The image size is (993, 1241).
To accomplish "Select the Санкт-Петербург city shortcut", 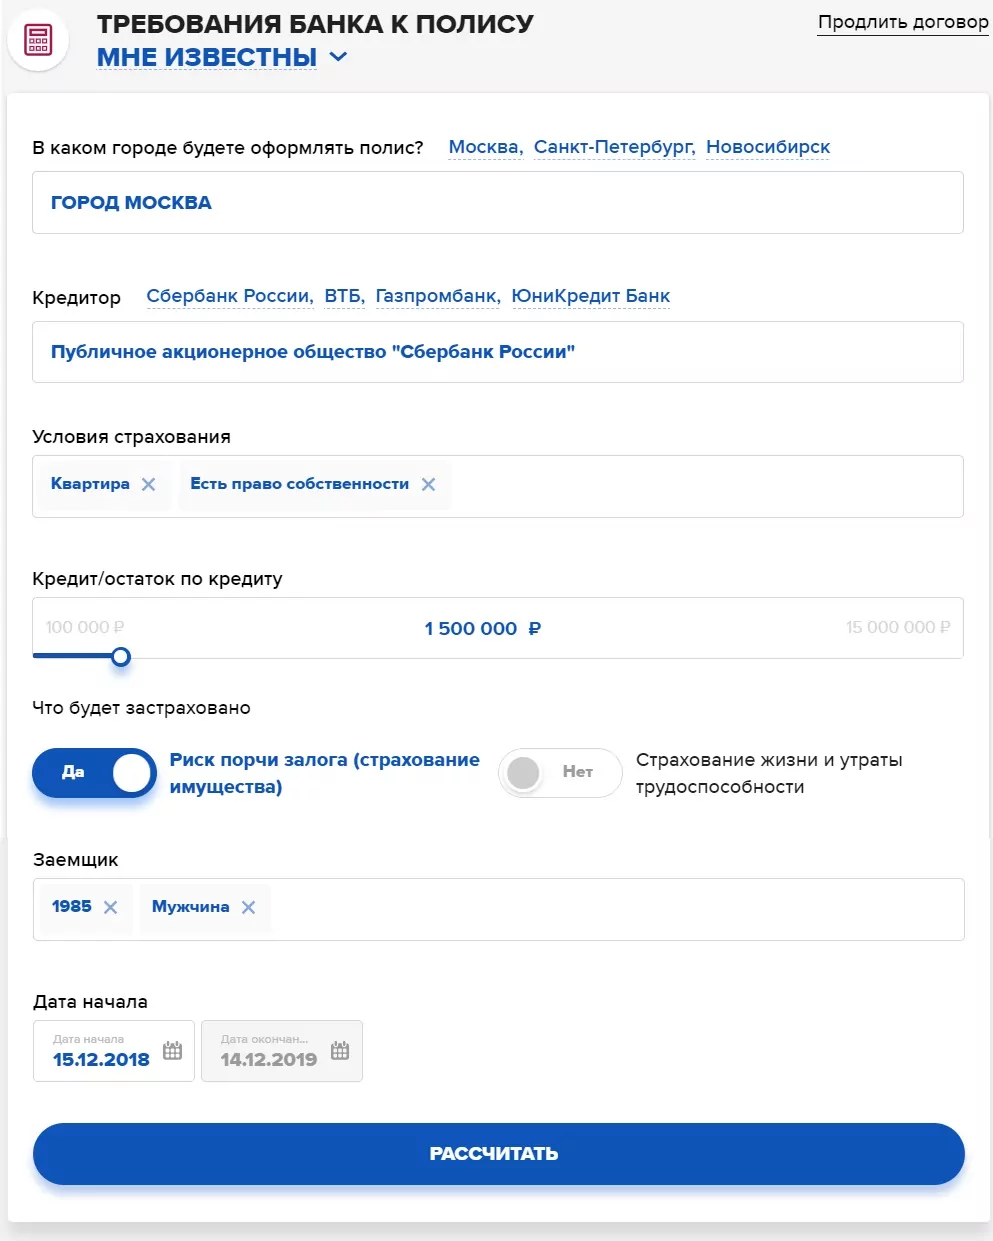I will [x=613, y=147].
